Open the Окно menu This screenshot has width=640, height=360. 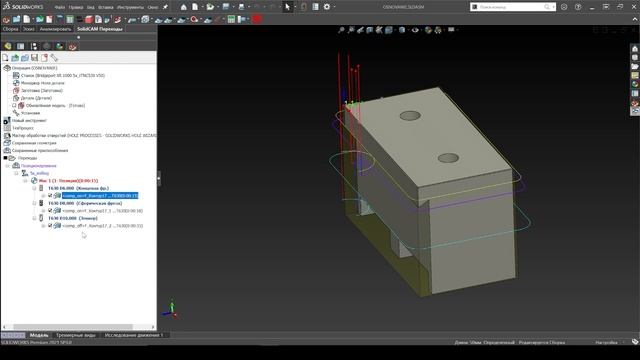point(153,7)
